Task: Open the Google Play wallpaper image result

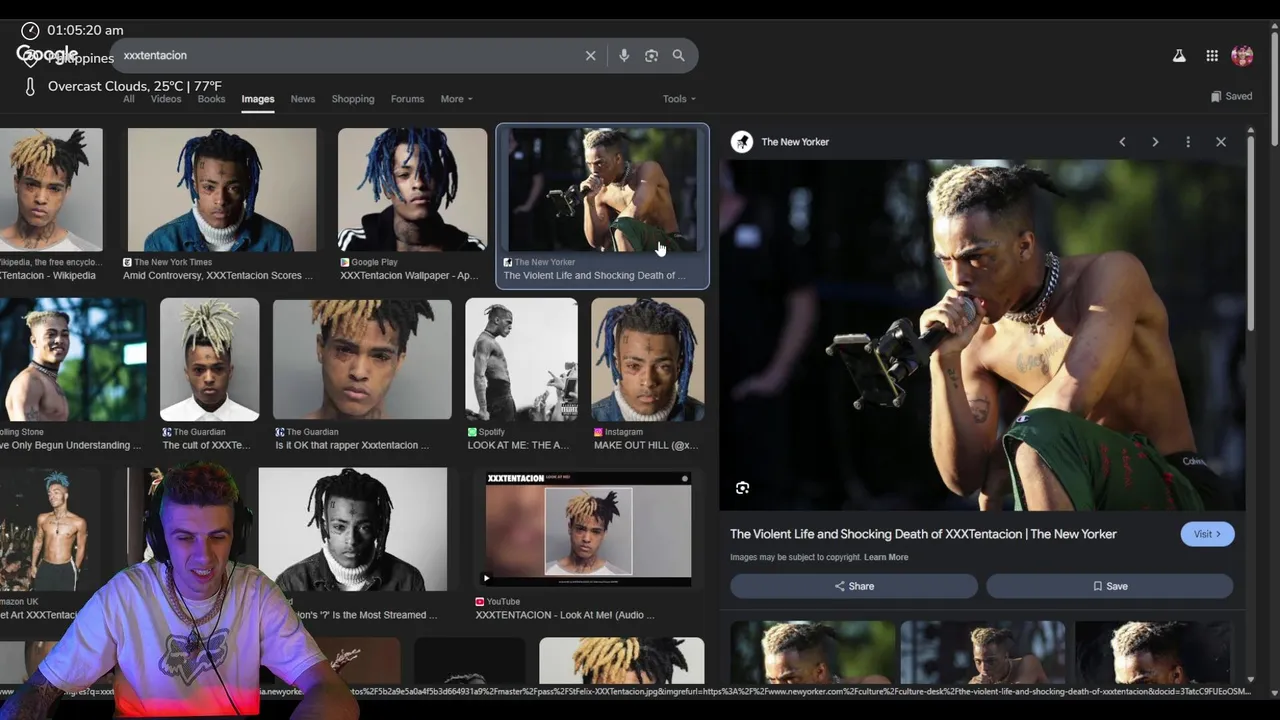Action: point(412,190)
